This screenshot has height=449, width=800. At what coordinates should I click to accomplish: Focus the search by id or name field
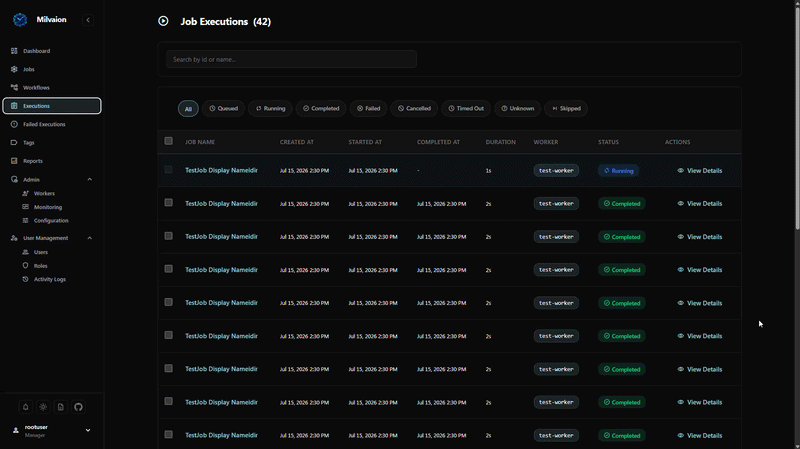coord(291,59)
